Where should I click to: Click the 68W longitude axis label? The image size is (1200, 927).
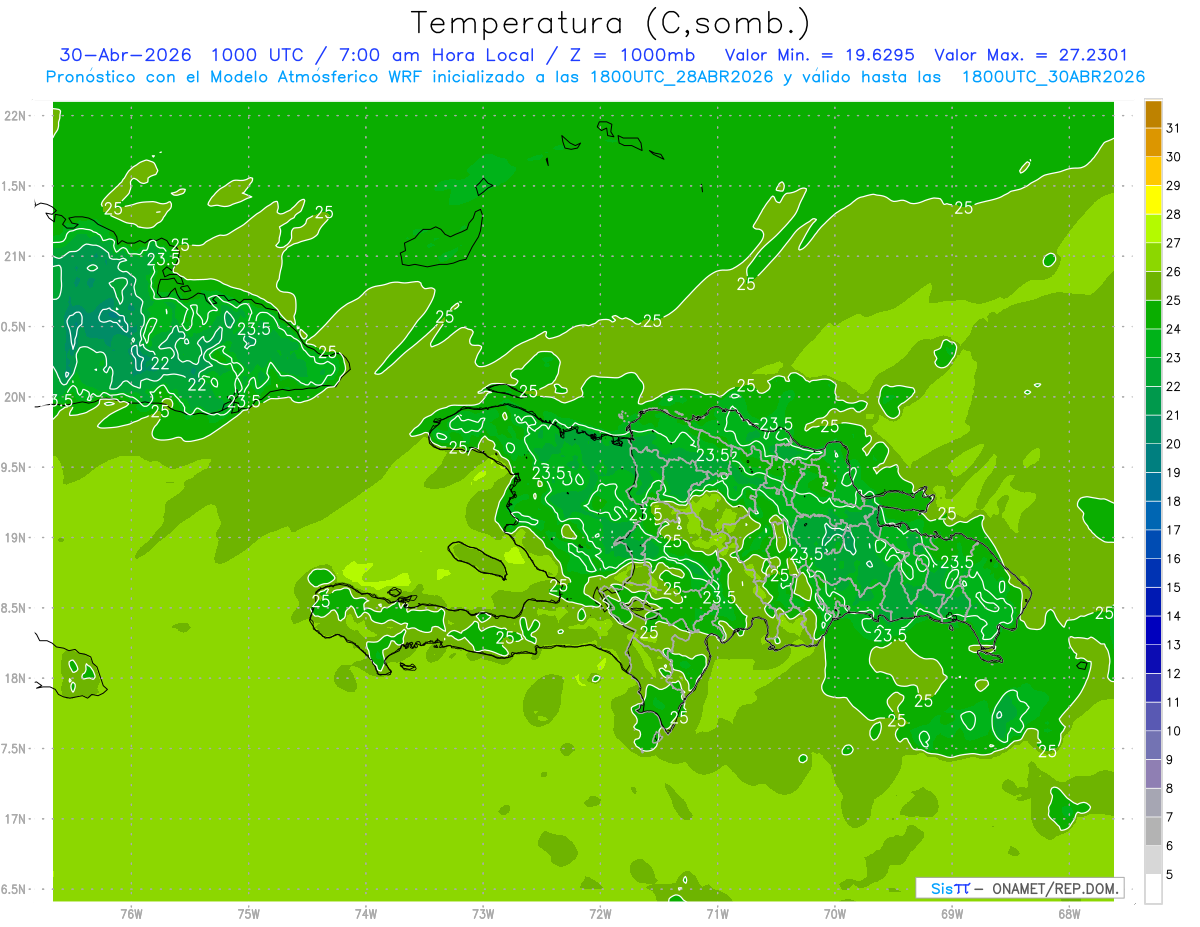point(1069,913)
